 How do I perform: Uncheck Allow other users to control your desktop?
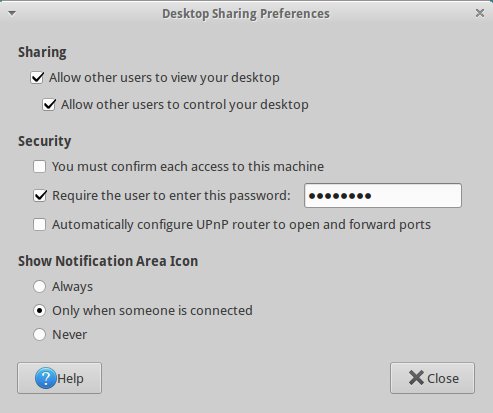tap(49, 105)
